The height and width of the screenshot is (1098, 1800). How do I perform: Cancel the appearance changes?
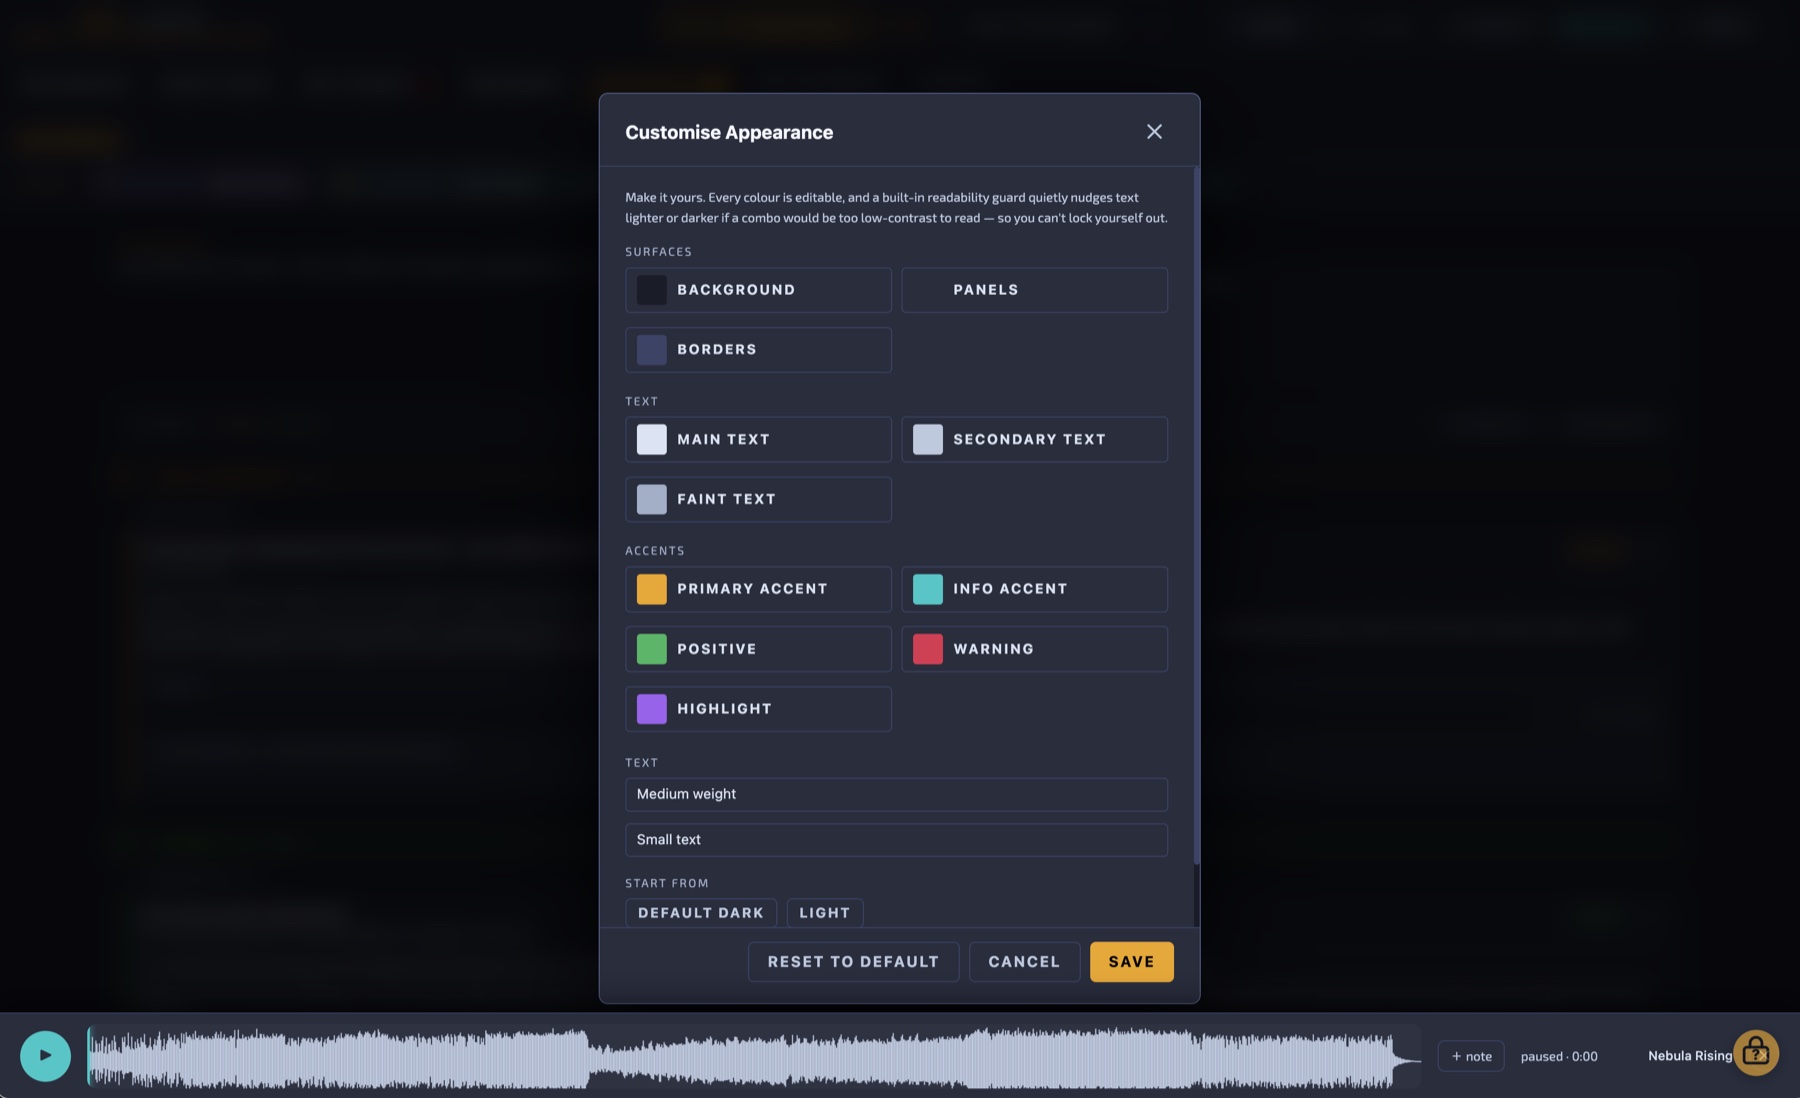(x=1024, y=962)
